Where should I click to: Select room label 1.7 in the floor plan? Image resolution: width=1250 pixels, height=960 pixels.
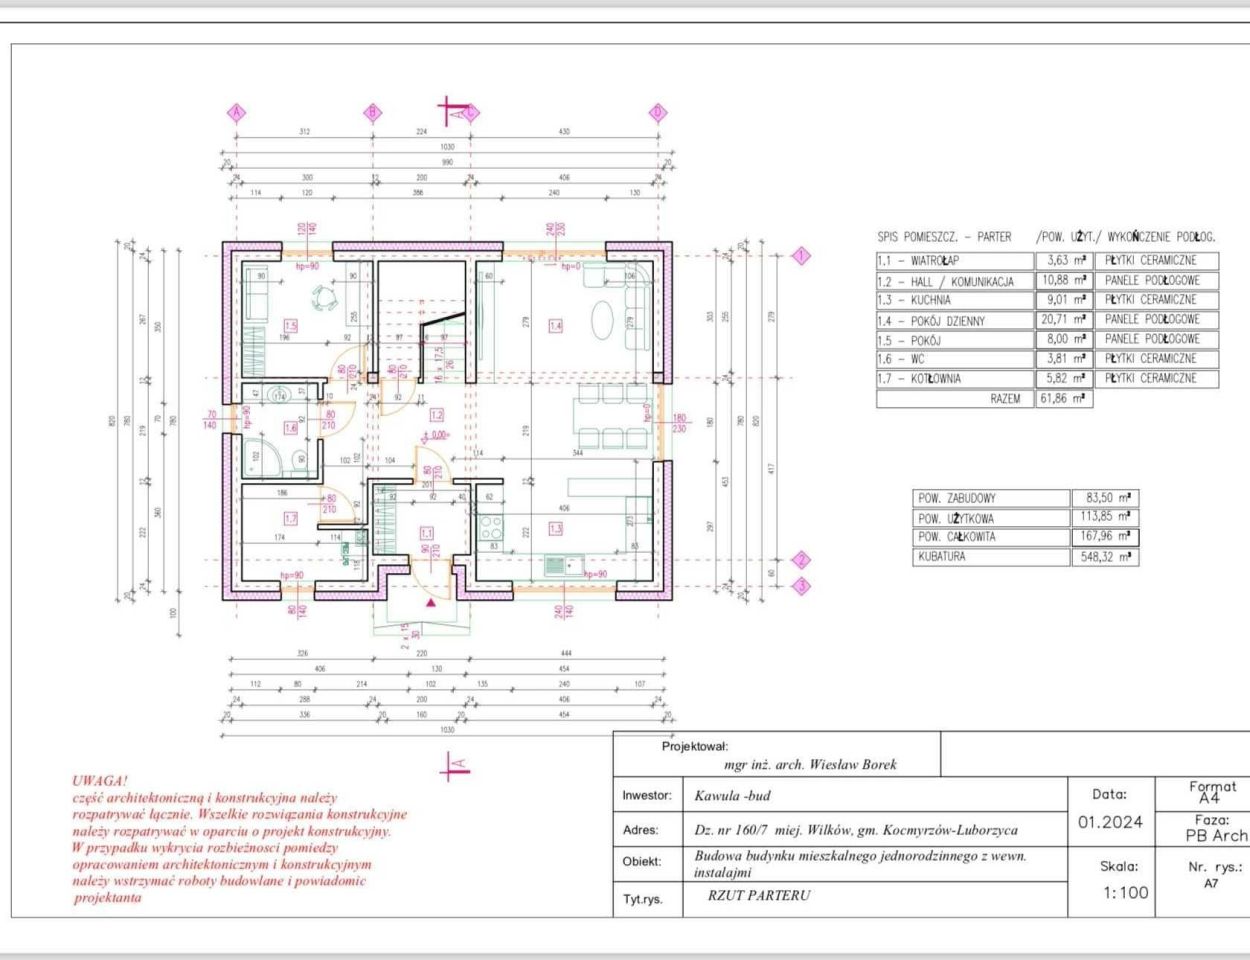click(290, 518)
